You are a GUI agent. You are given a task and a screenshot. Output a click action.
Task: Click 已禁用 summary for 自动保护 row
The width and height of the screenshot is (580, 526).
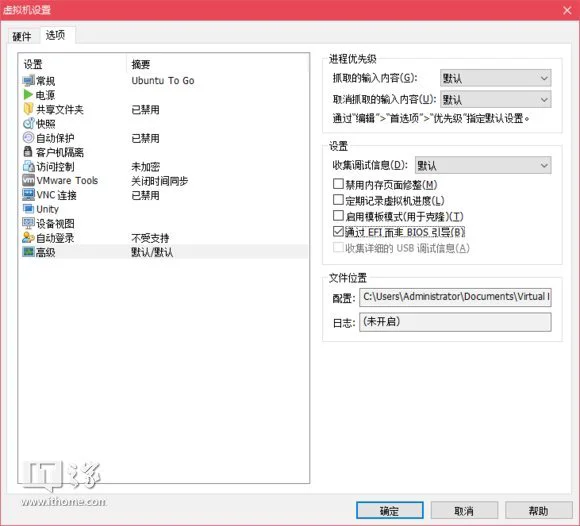pyautogui.click(x=145, y=138)
